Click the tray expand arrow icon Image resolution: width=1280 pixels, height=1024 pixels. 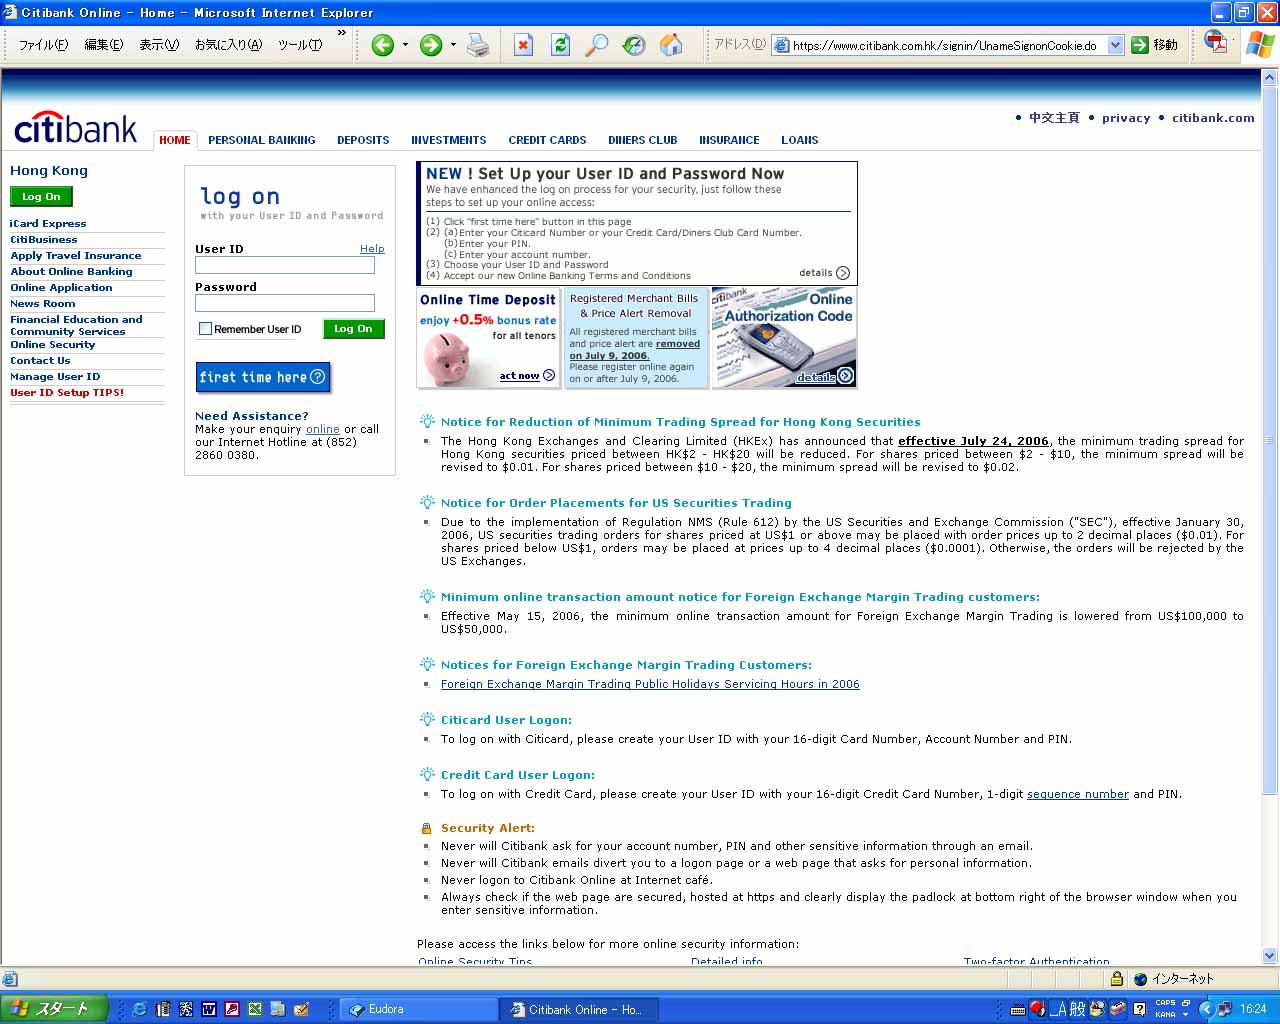point(1207,1009)
